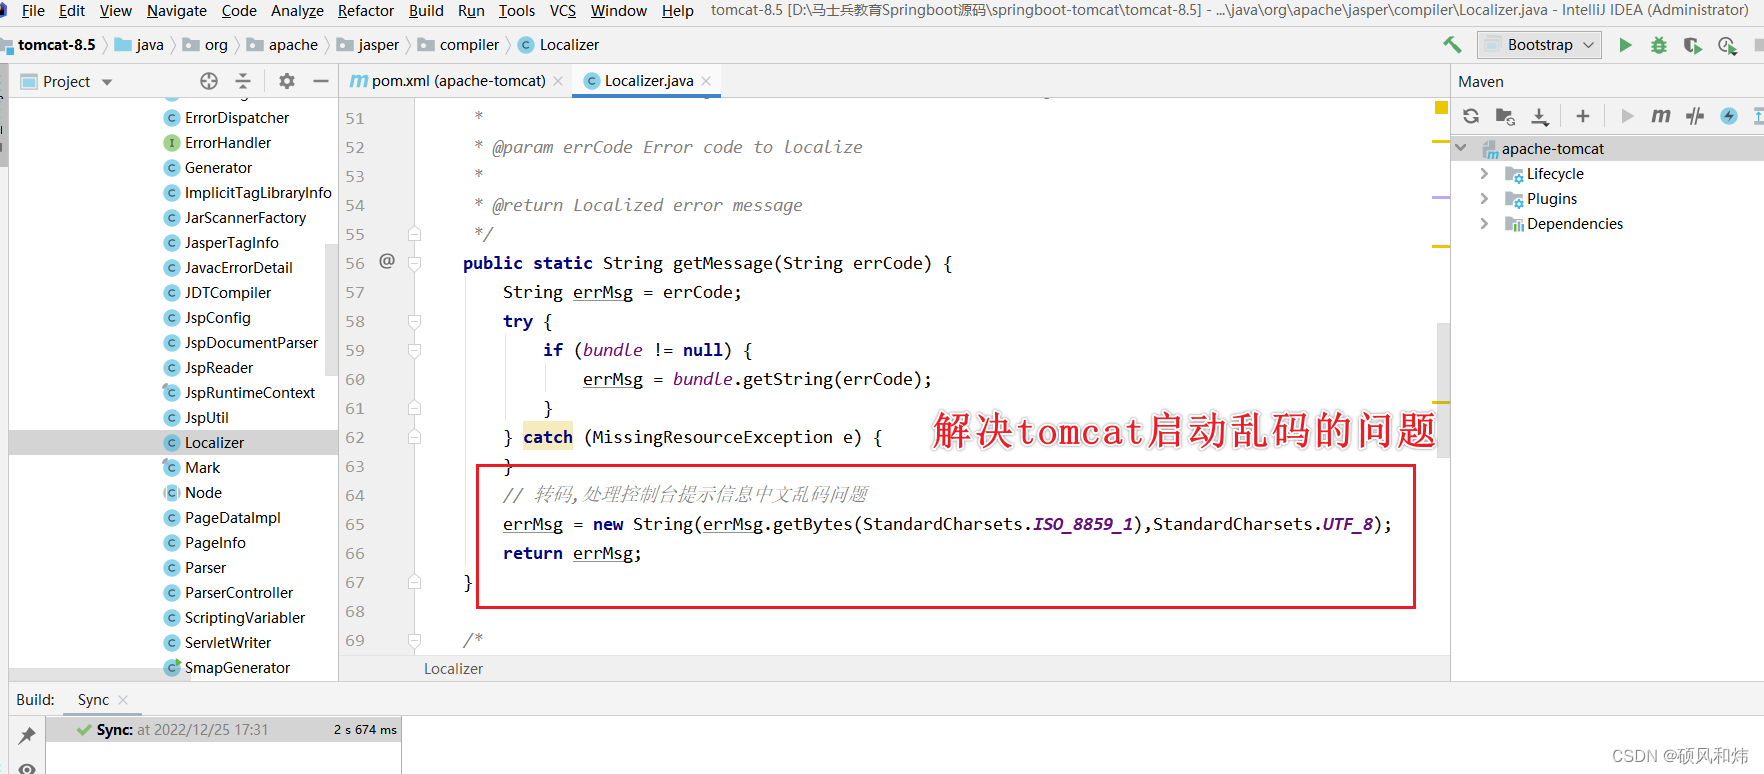Start debugging with the bug icon

(1659, 45)
